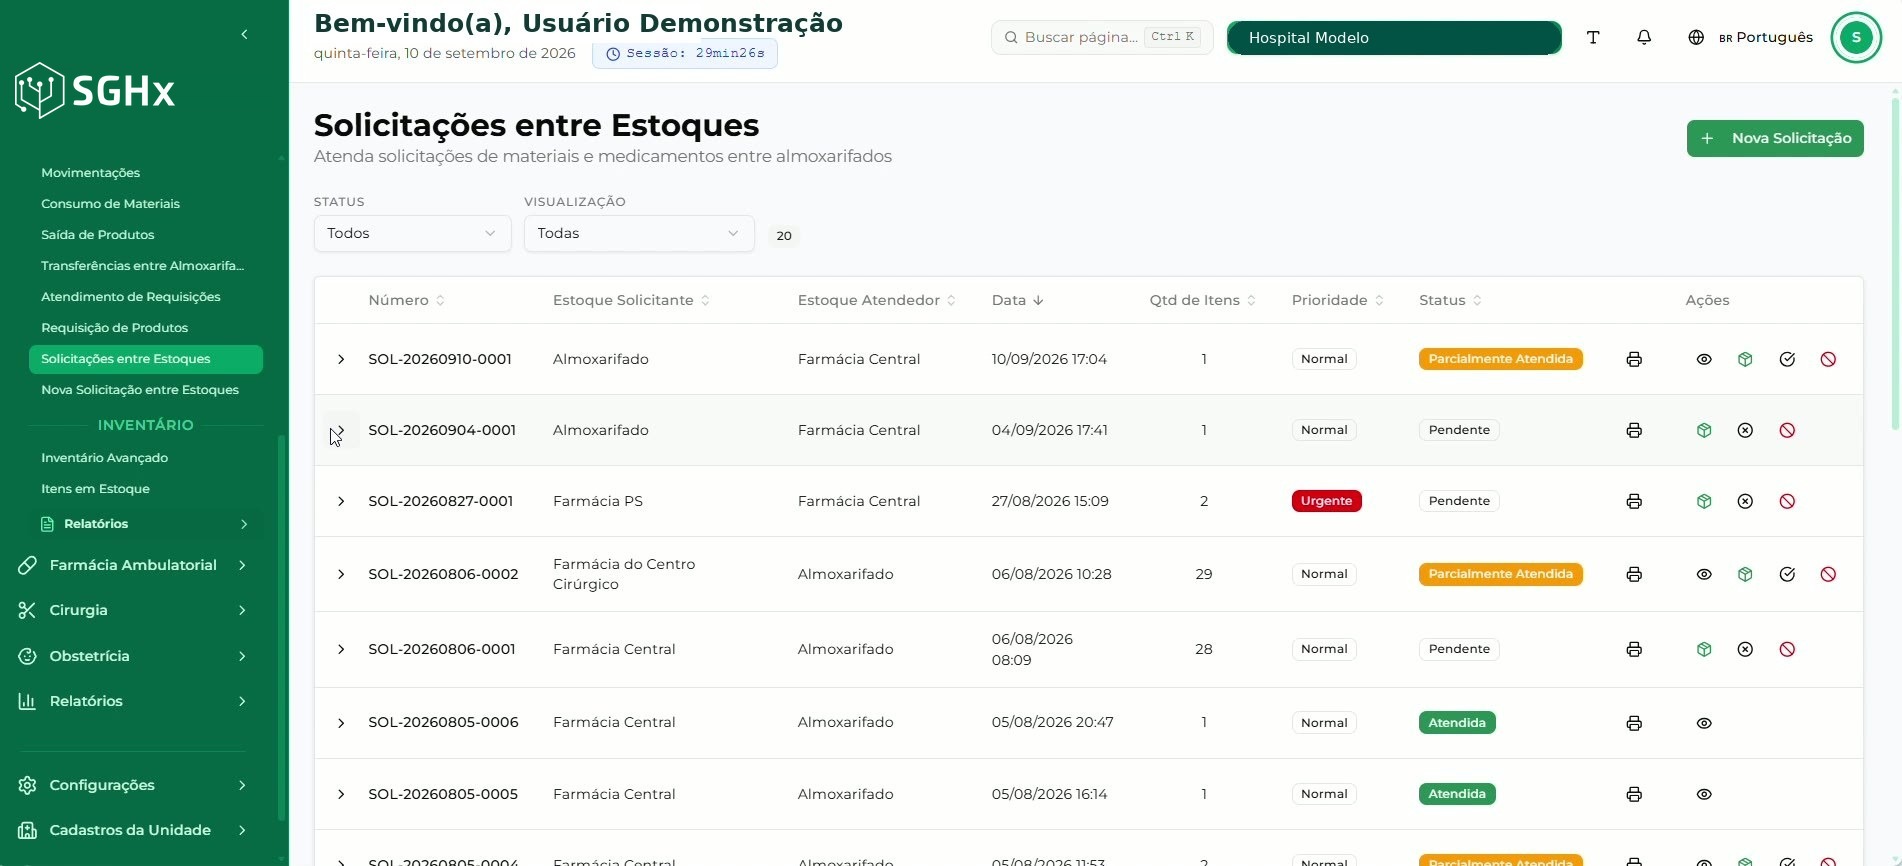Change language from Português
Image resolution: width=1902 pixels, height=866 pixels.
click(1751, 37)
